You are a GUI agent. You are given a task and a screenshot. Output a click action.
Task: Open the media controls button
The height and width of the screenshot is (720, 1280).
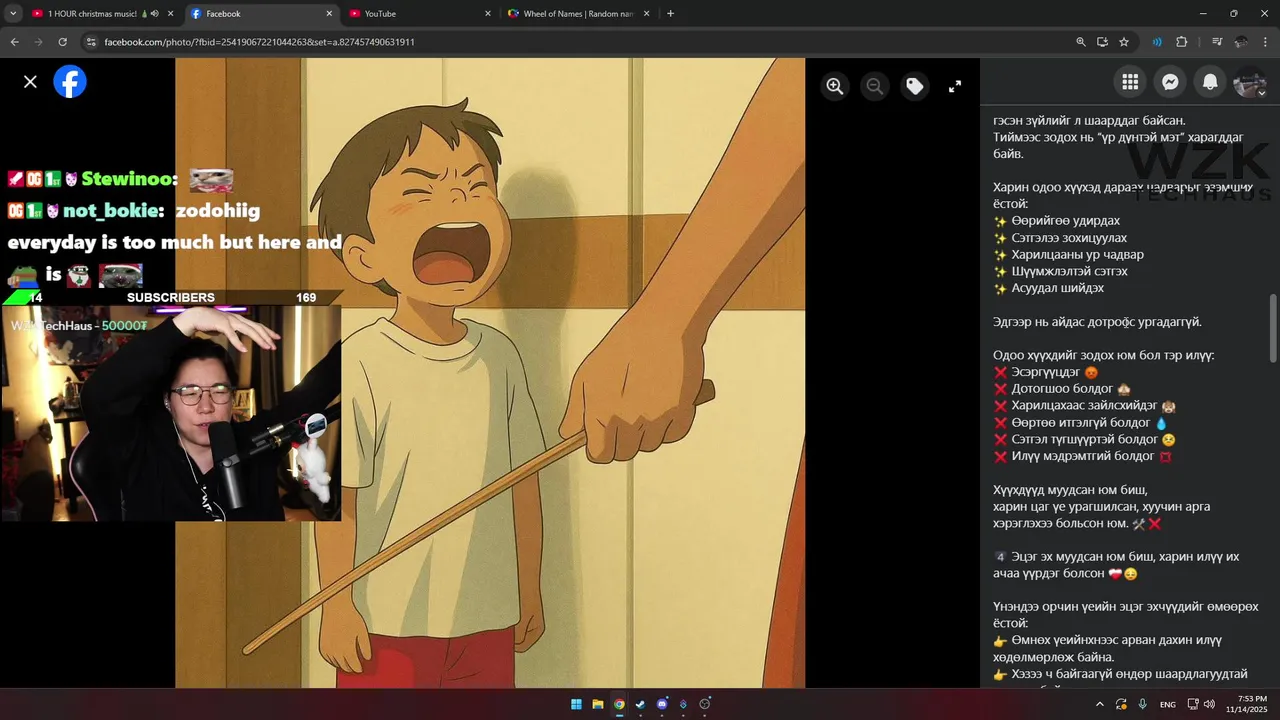1217,42
